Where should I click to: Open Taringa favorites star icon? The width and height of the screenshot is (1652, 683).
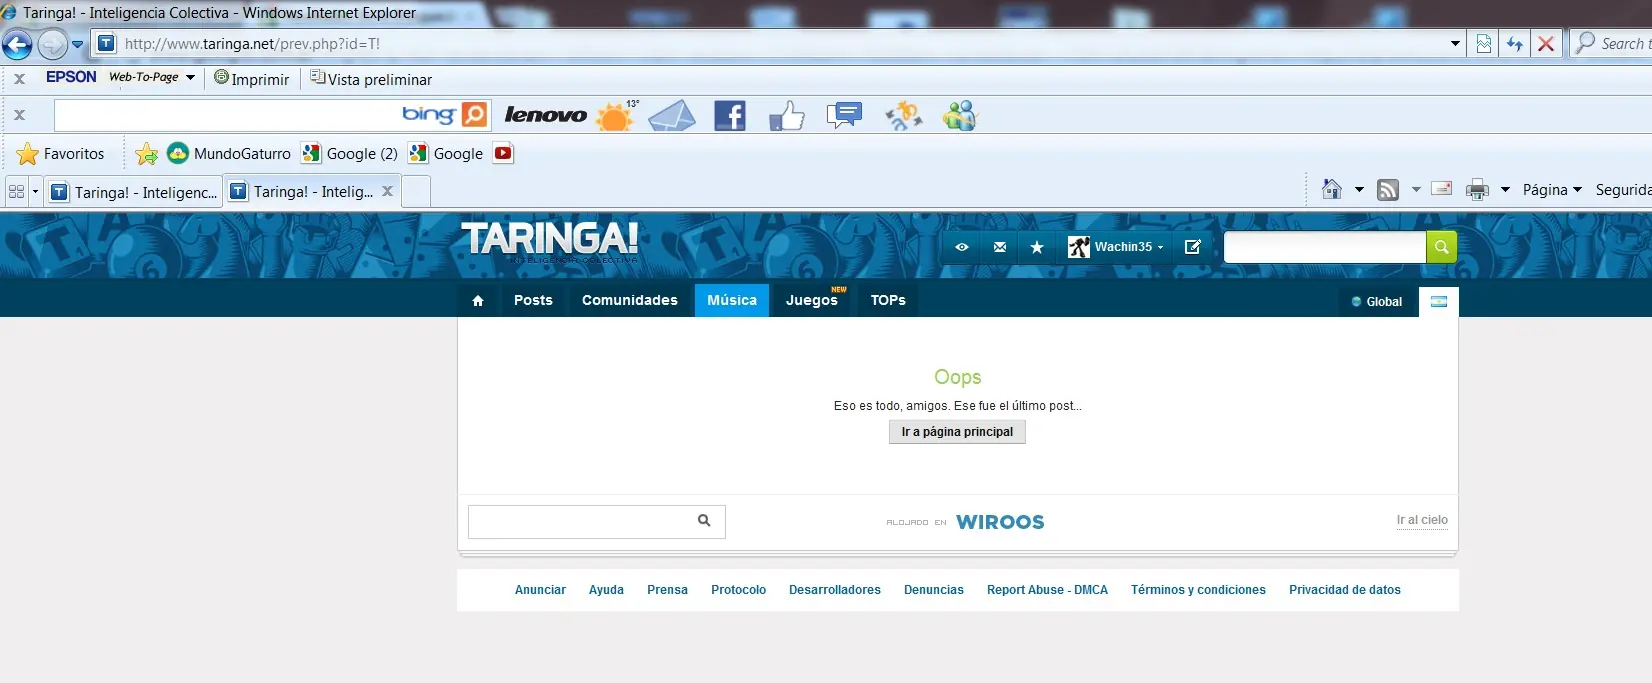pos(1037,247)
